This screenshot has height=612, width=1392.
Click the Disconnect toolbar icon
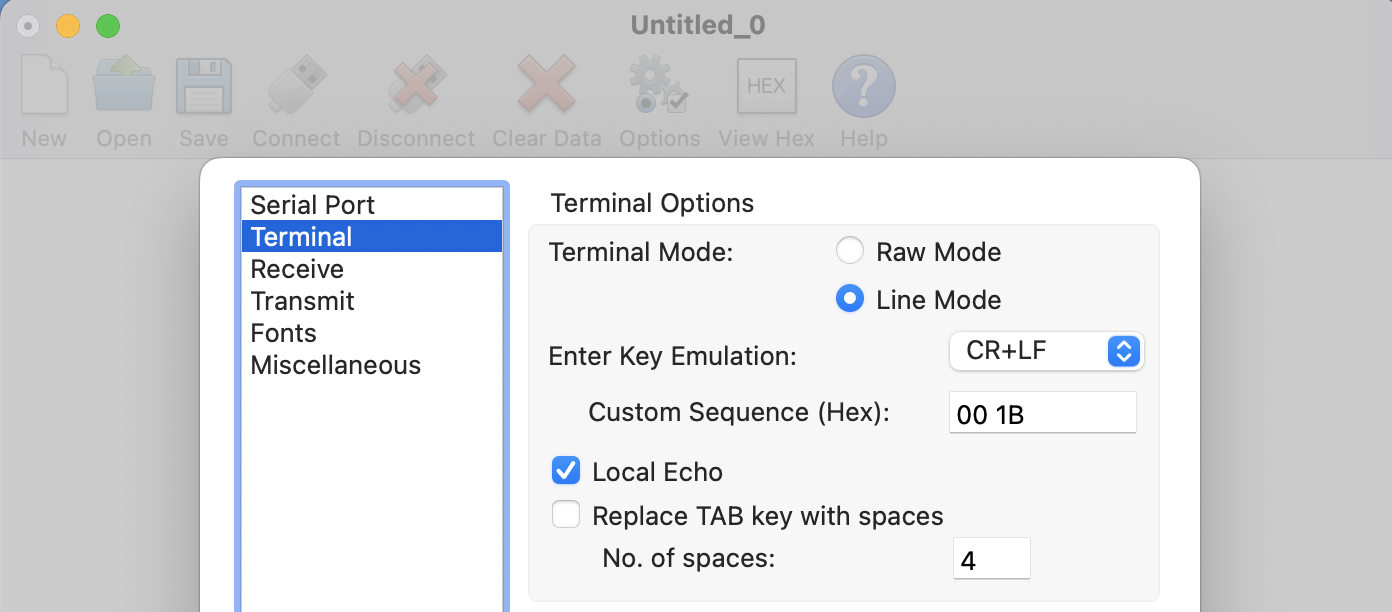416,87
